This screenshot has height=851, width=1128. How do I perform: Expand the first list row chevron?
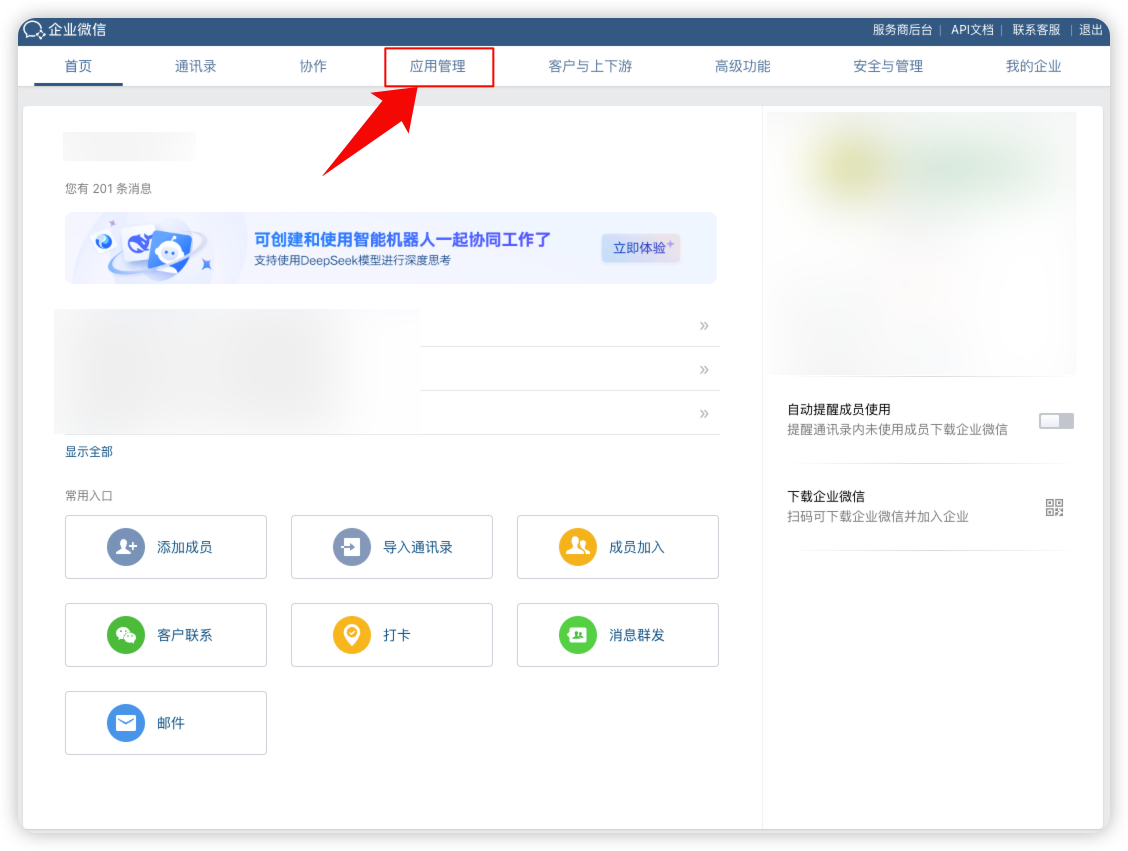[703, 326]
